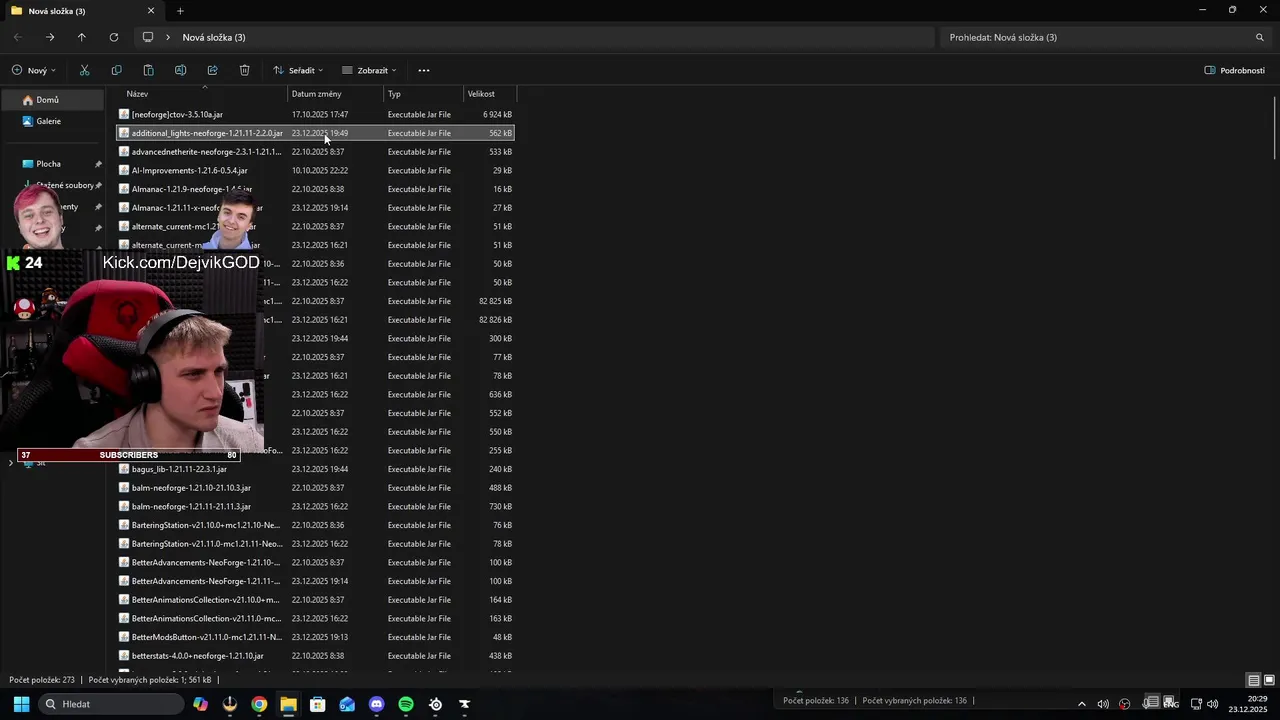This screenshot has height=720, width=1280.
Task: Click the Paste clipboard icon
Action: point(148,70)
